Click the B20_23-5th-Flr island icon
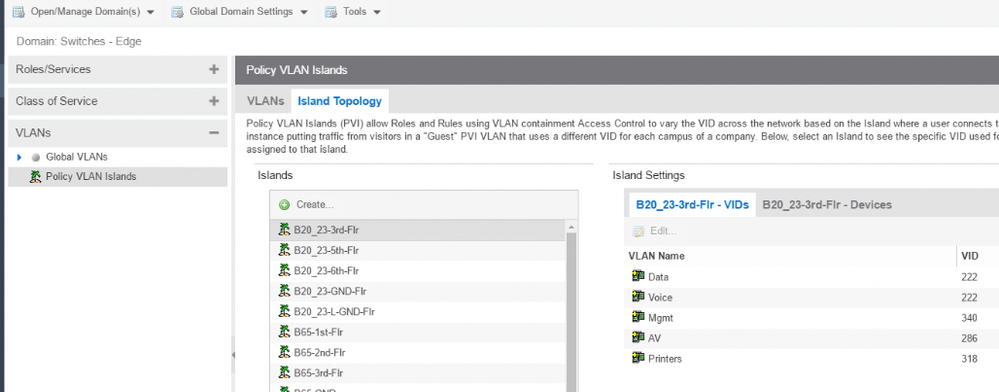The image size is (999, 392). pyautogui.click(x=284, y=250)
